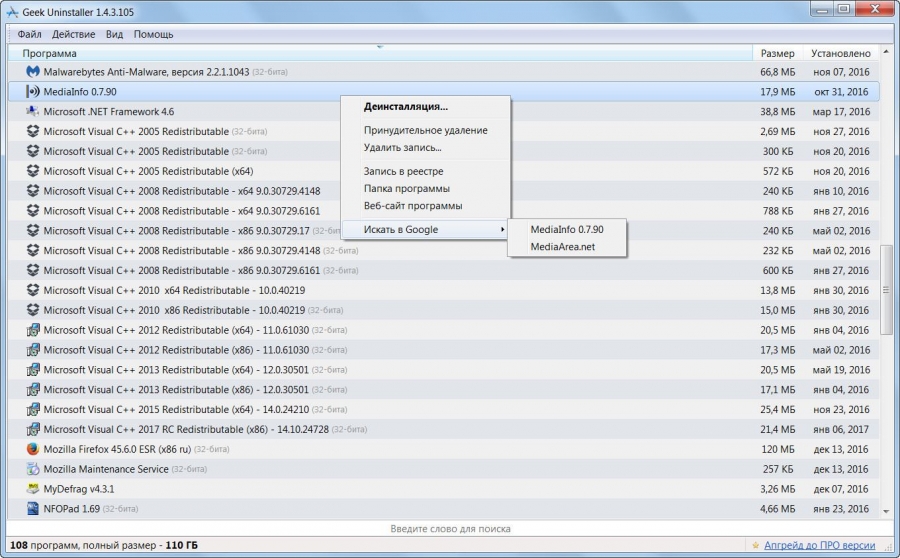Click icon of Visual C++ 2010 x86 Redistributable
Screen dimensions: 900x558
33,310
